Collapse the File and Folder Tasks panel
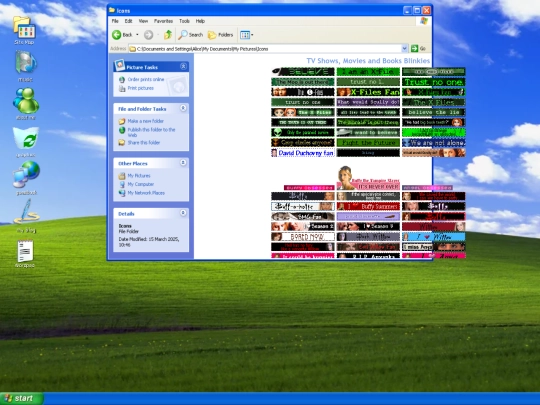540x405 pixels. (183, 108)
